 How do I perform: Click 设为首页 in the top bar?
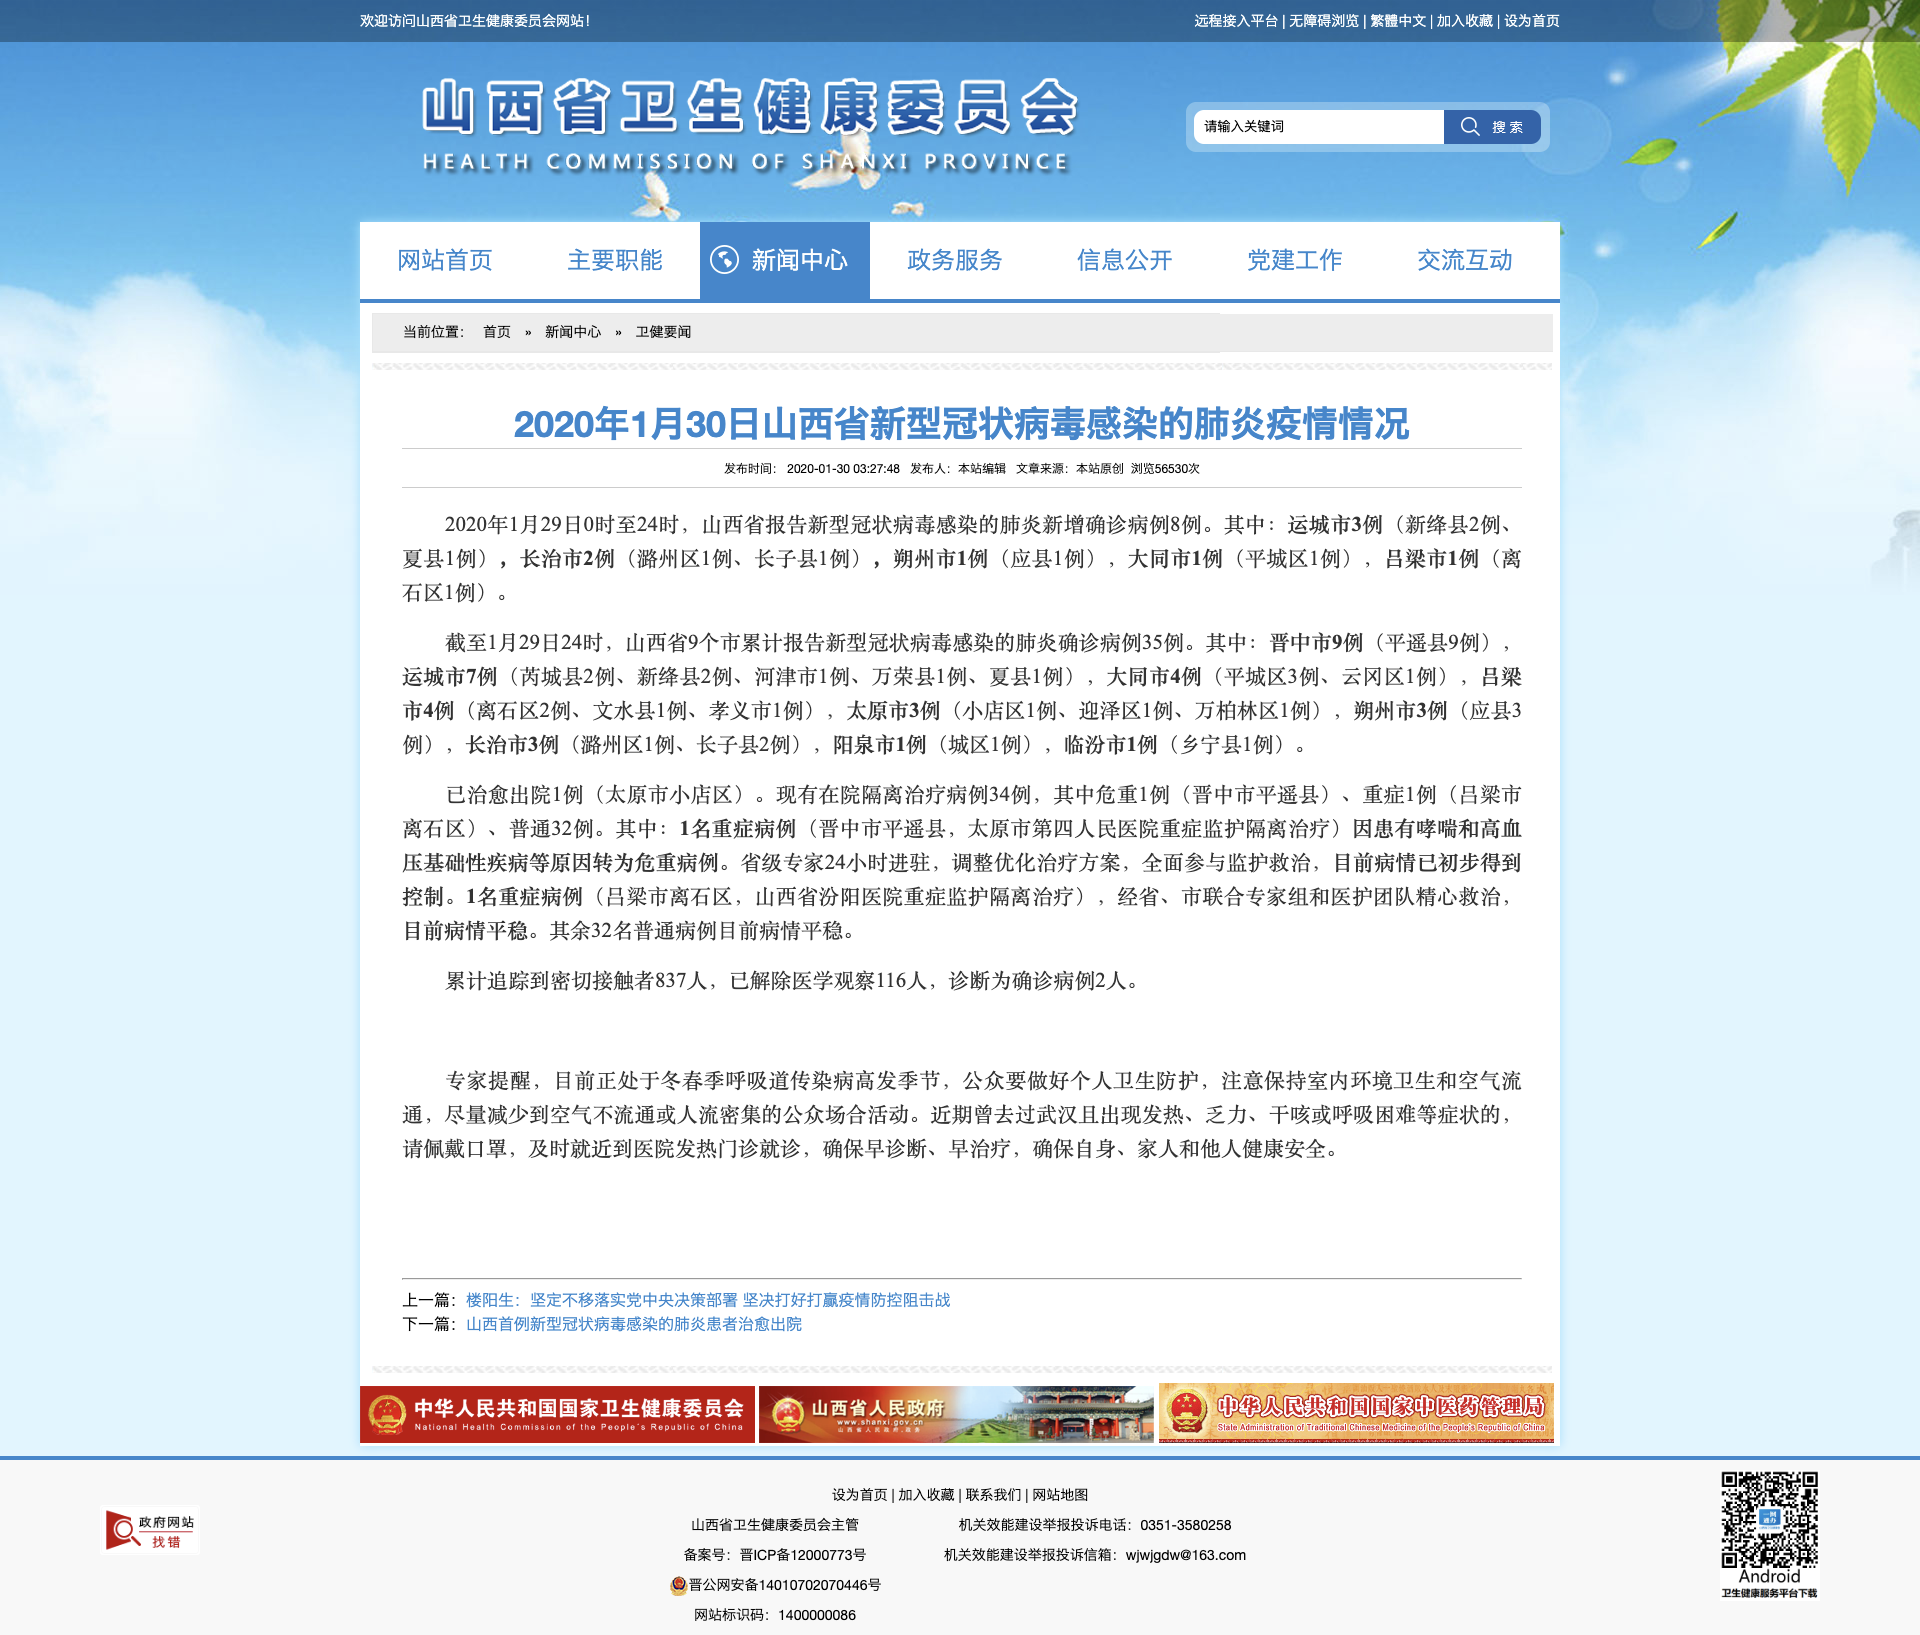tap(1532, 21)
